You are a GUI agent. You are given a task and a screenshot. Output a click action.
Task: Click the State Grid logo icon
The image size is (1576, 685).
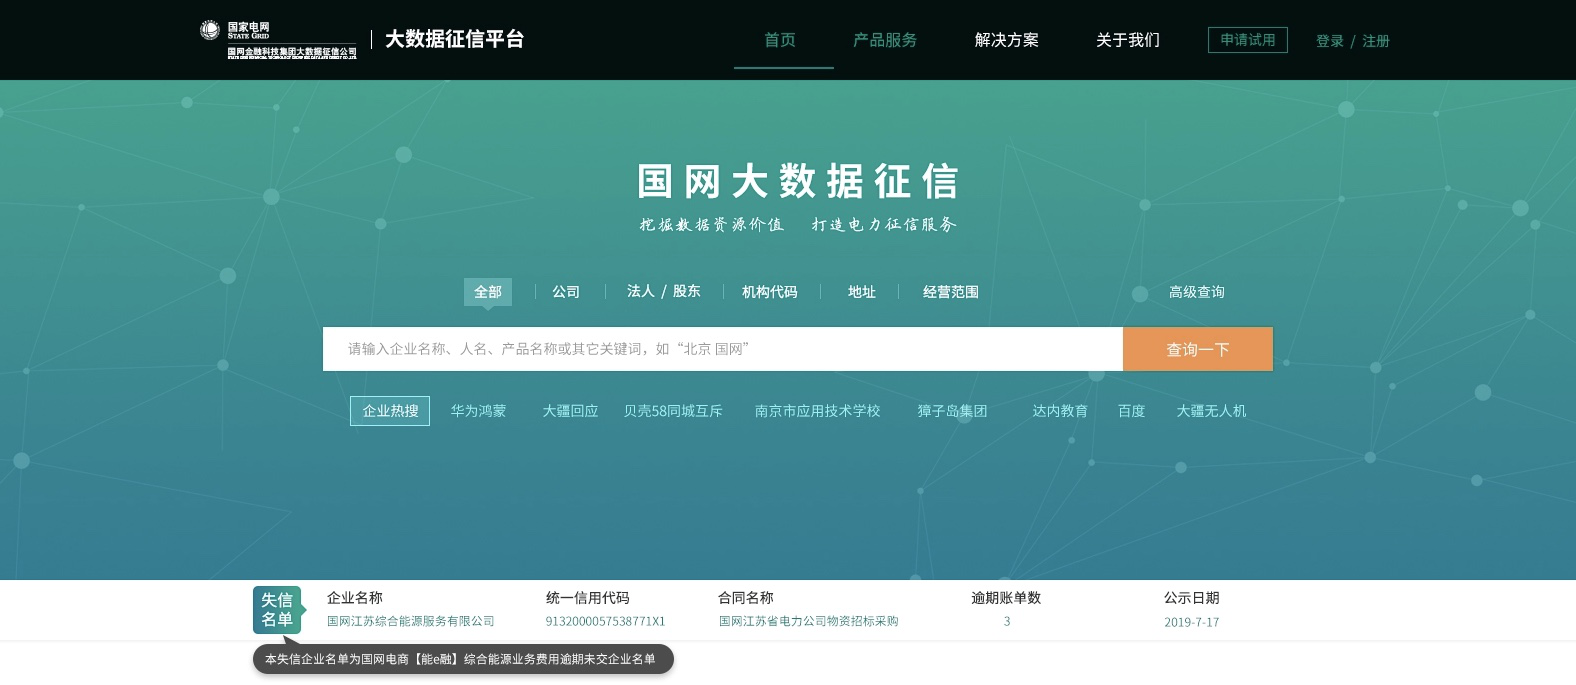point(210,31)
